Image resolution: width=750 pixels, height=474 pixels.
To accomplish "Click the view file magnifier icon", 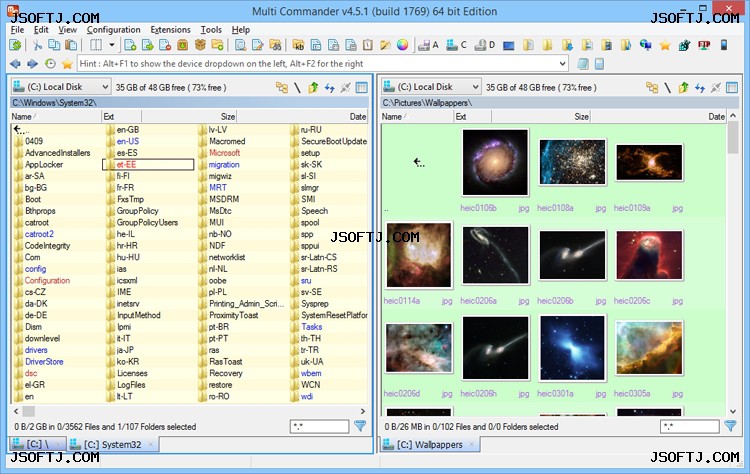I will [x=241, y=45].
